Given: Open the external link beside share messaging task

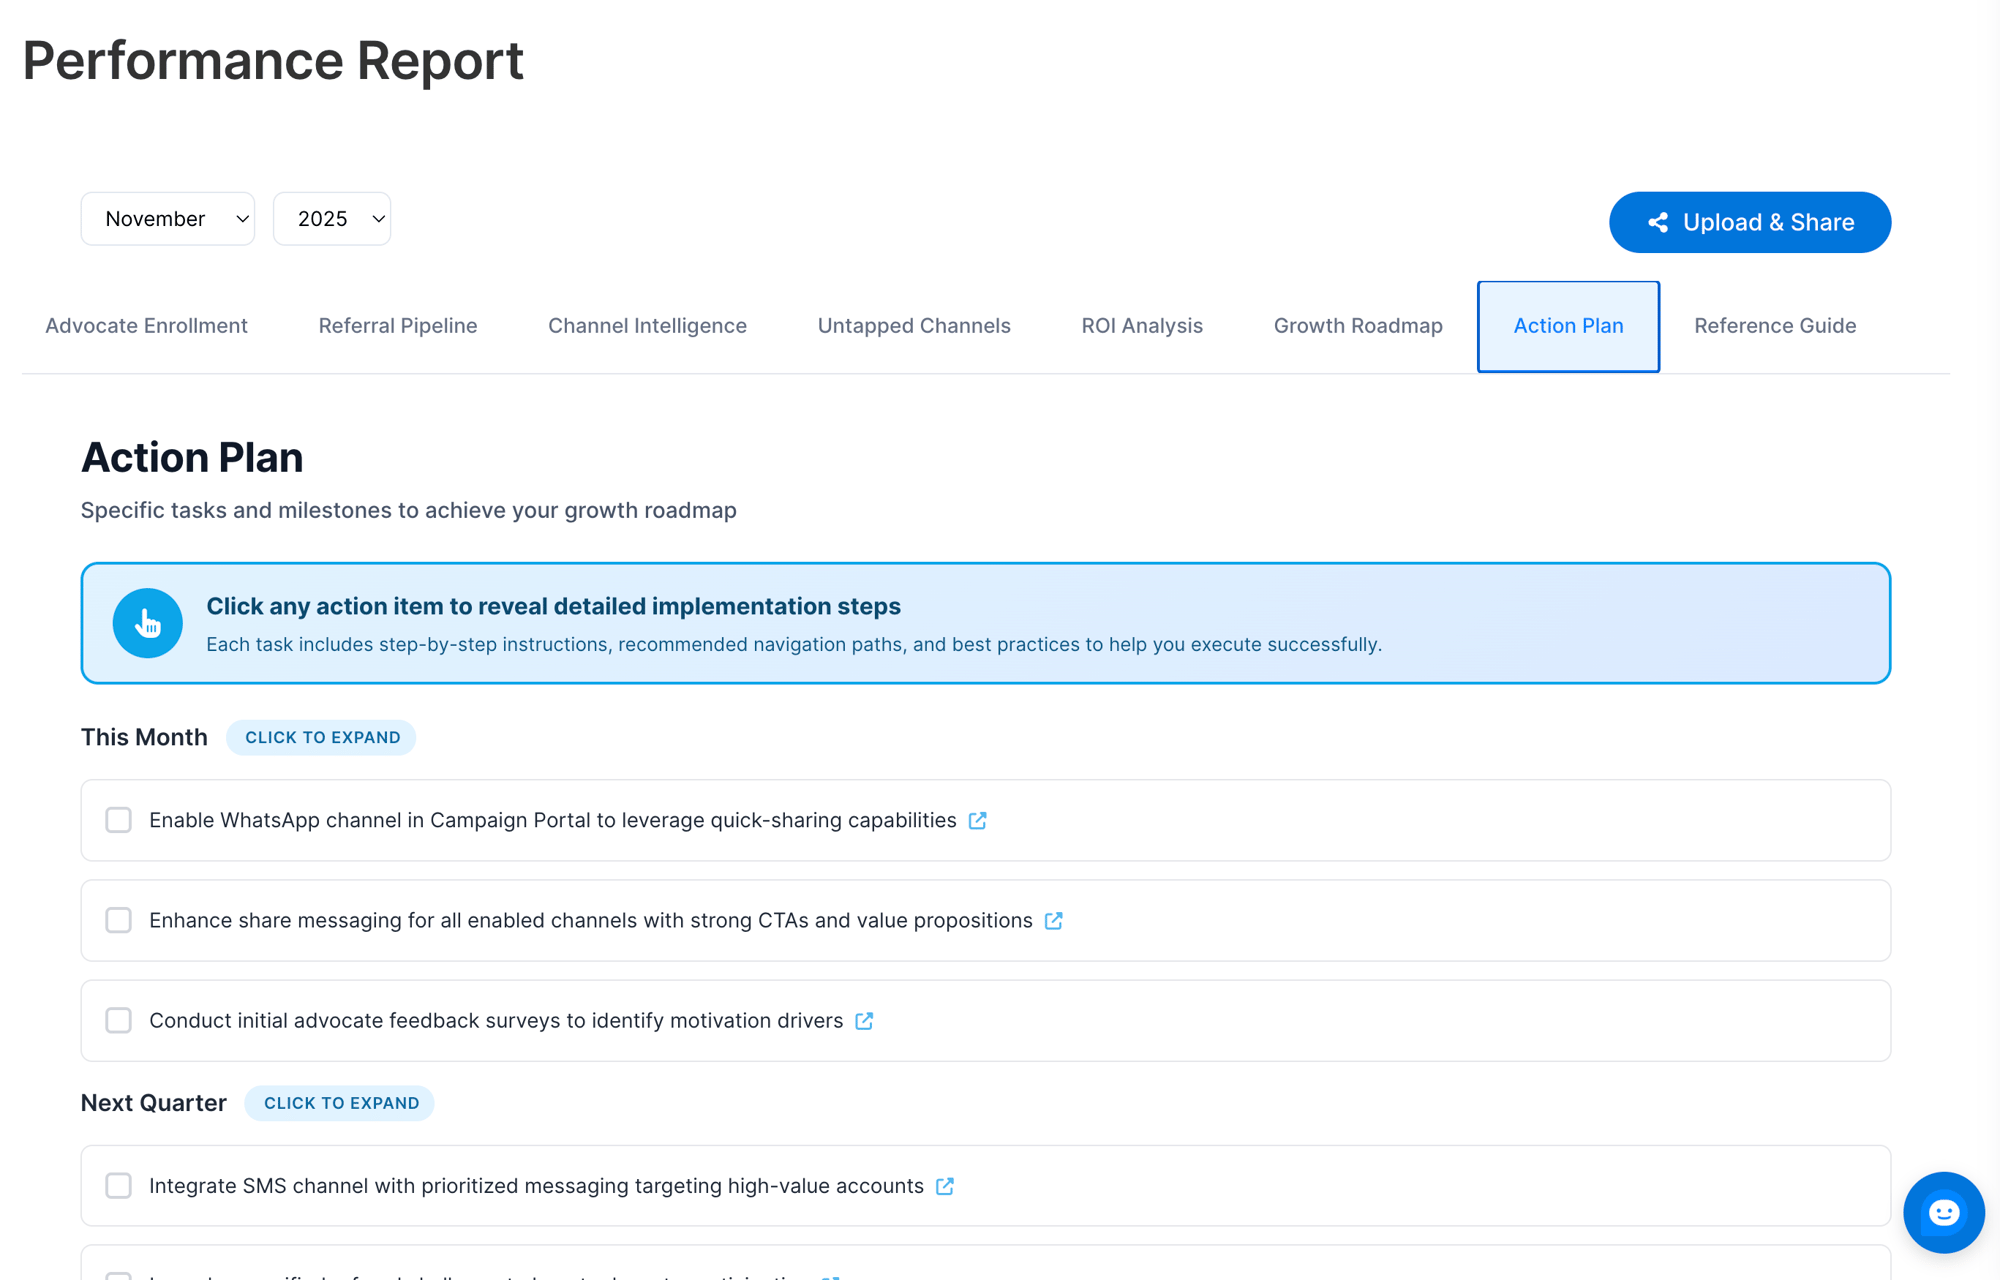Looking at the screenshot, I should (1054, 920).
